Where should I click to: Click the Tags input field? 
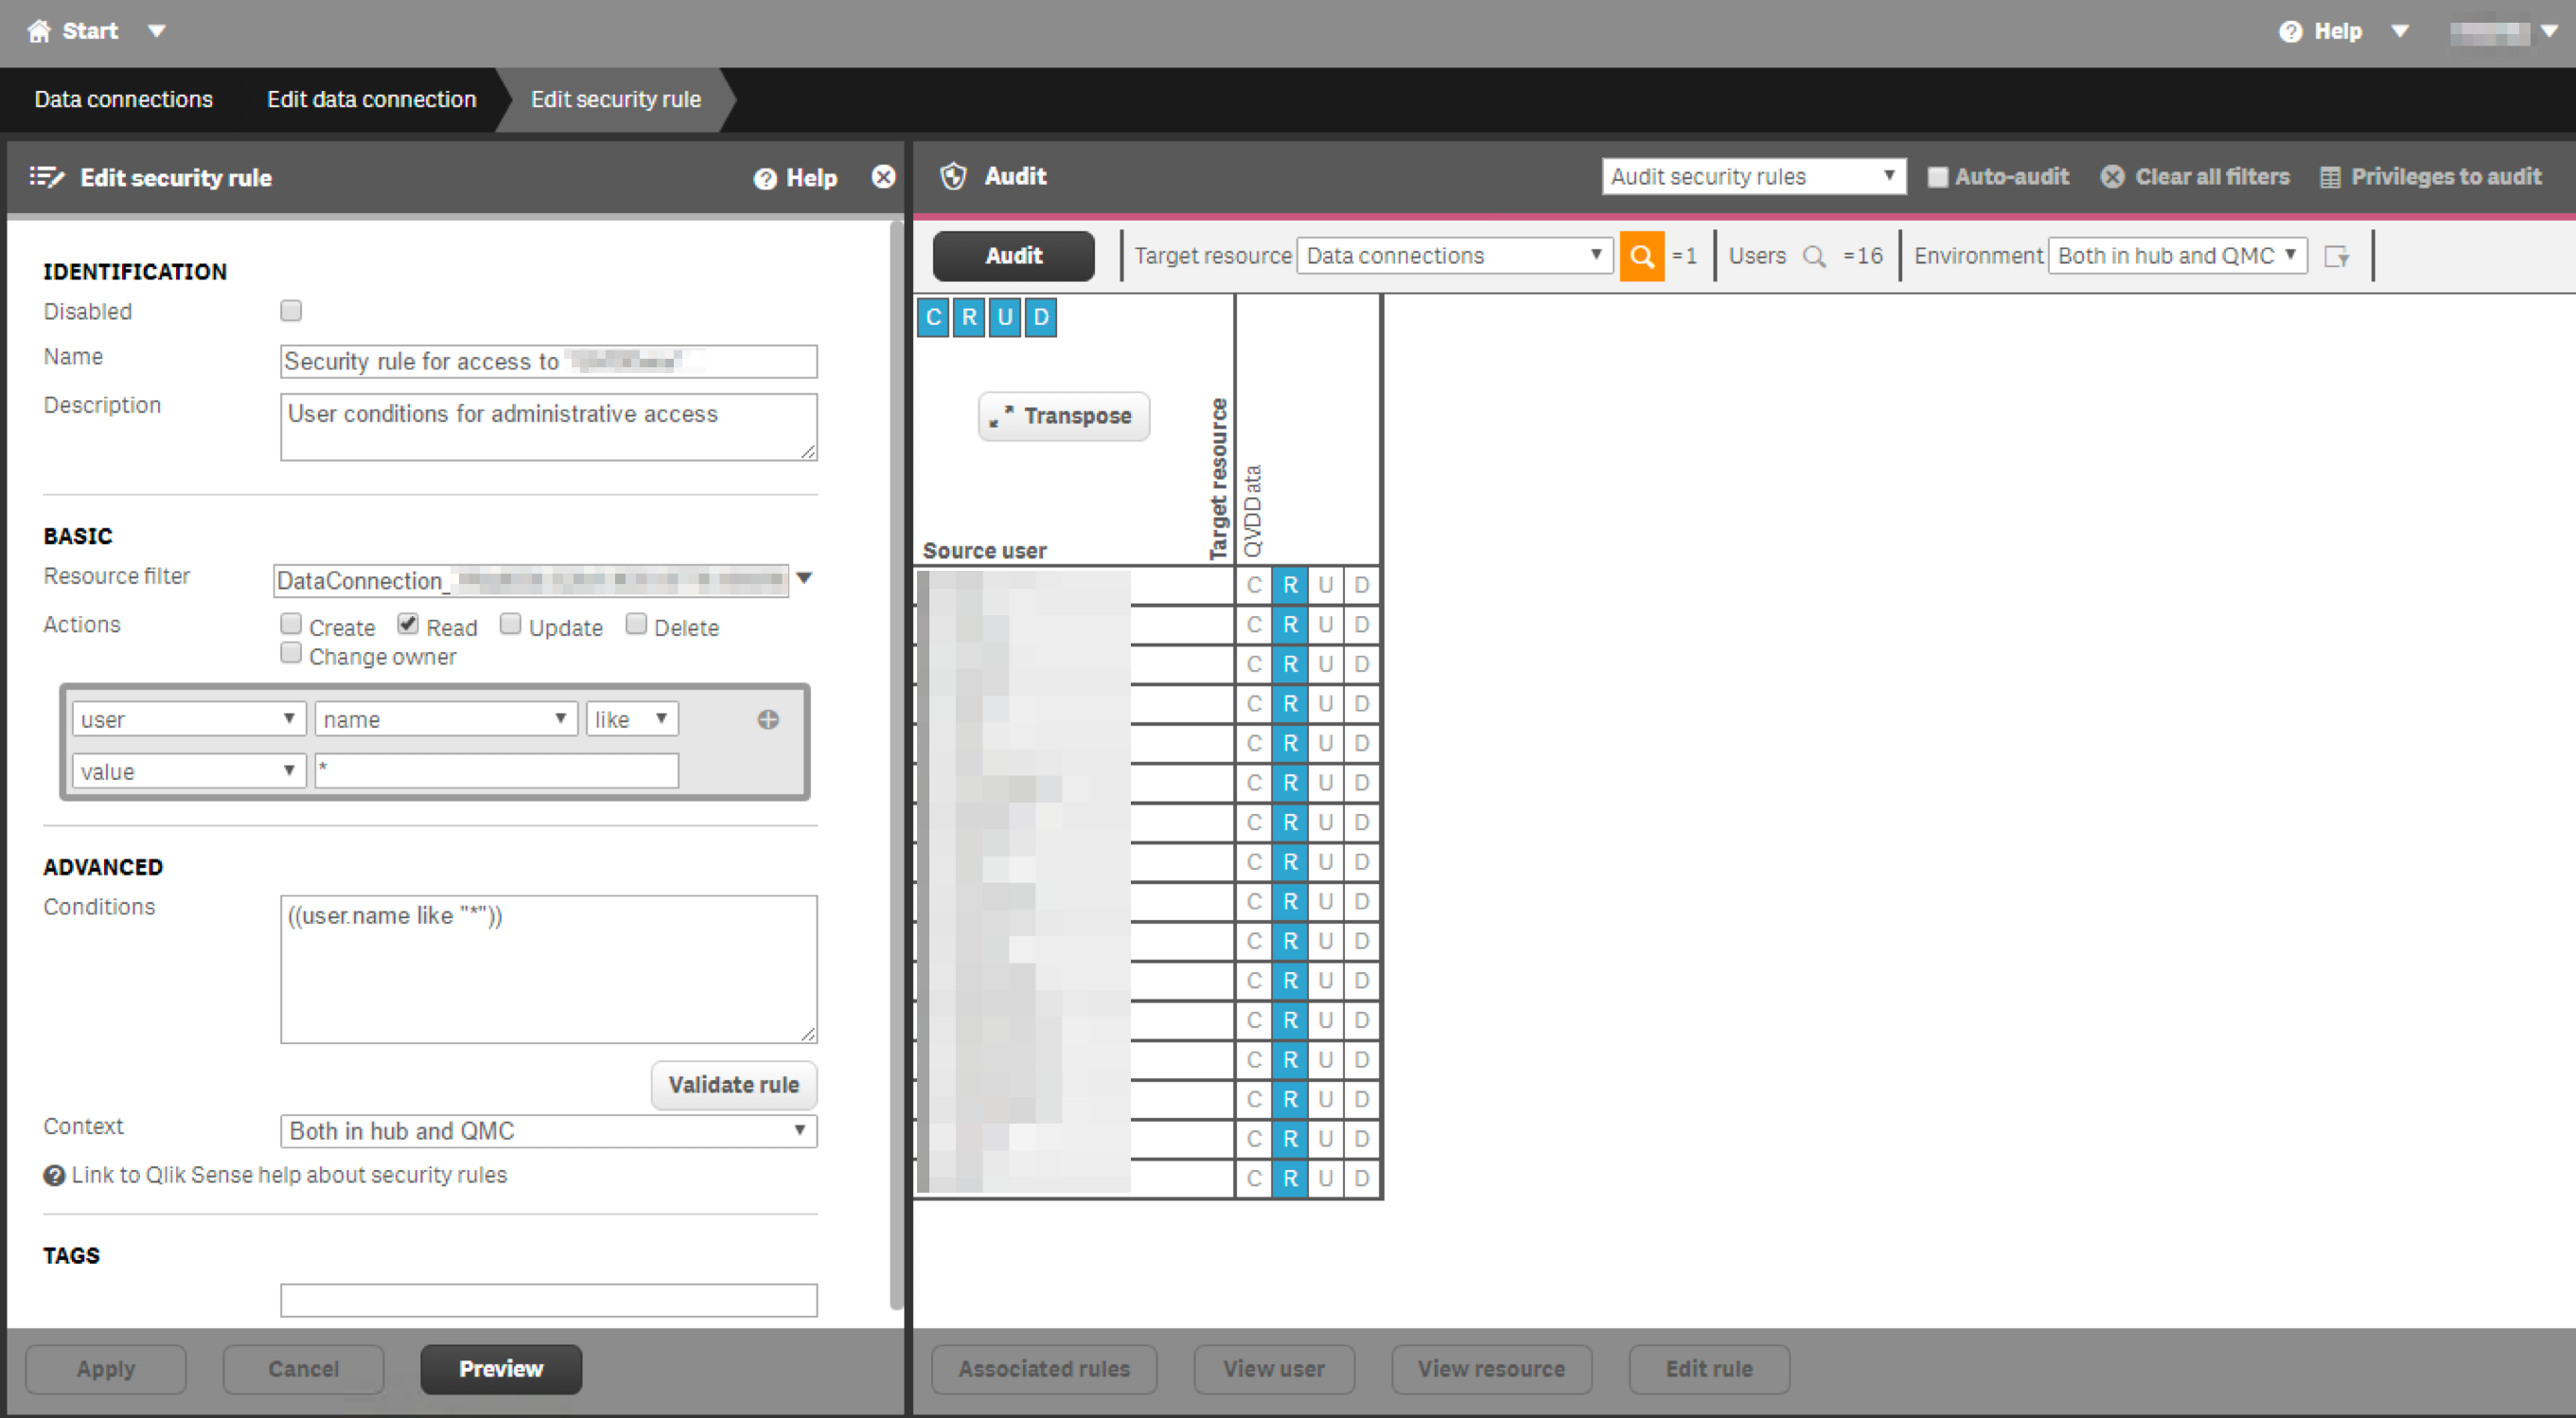(548, 1300)
